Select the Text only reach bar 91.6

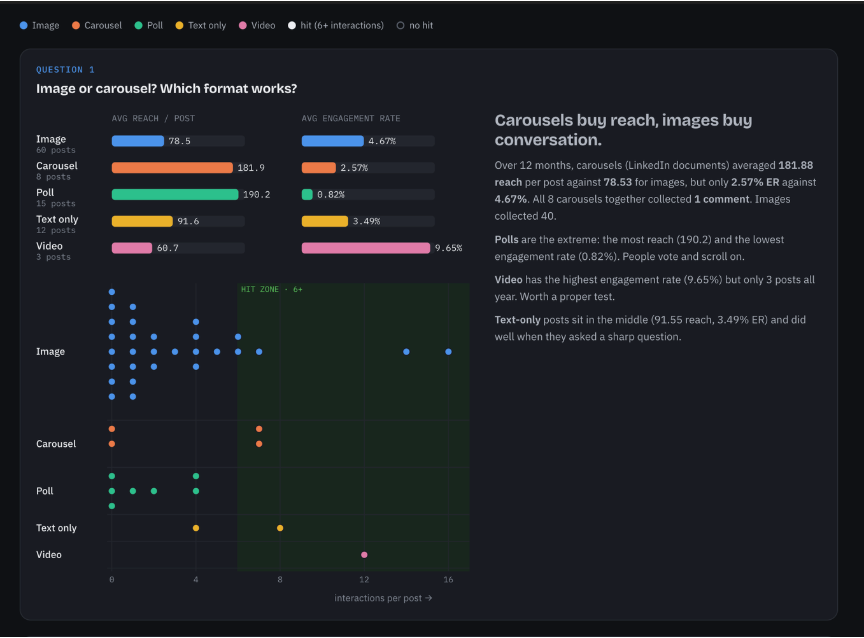142,221
